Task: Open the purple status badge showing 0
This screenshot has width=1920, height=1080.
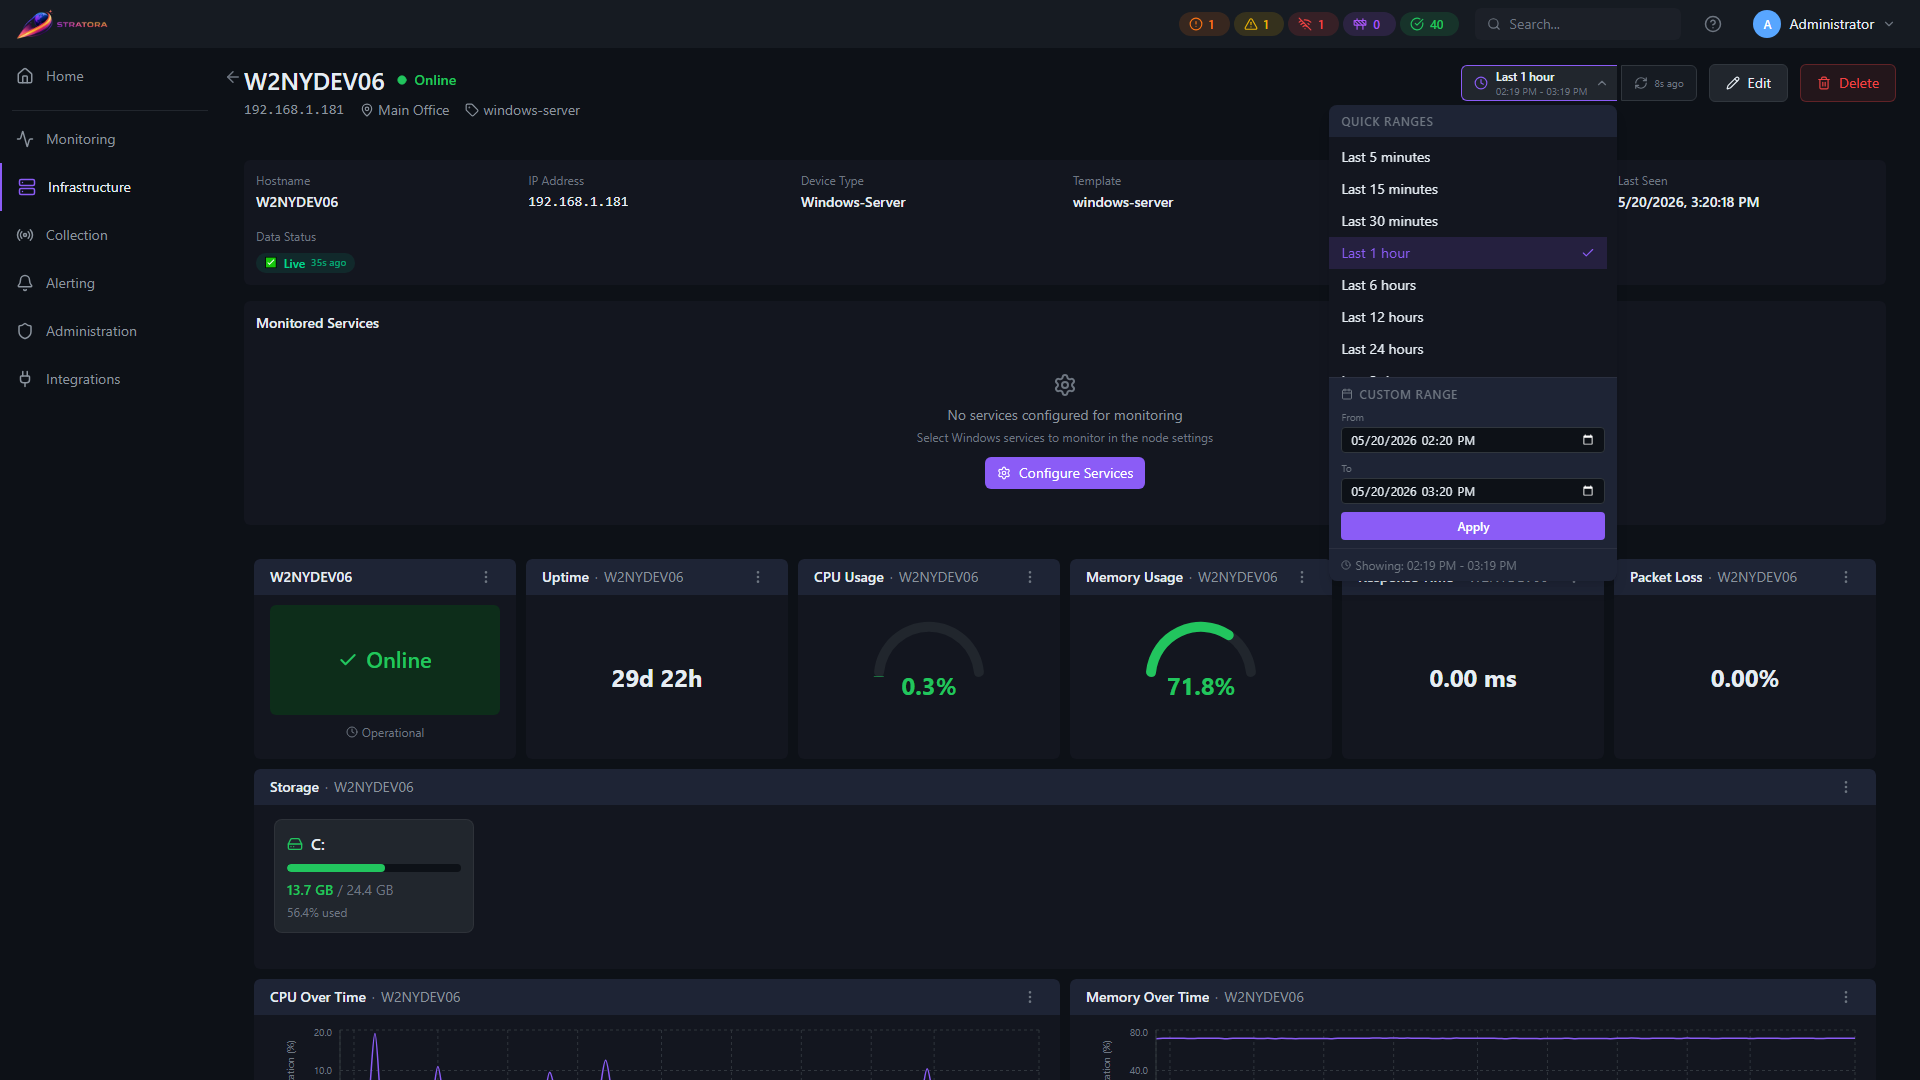Action: [x=1367, y=24]
